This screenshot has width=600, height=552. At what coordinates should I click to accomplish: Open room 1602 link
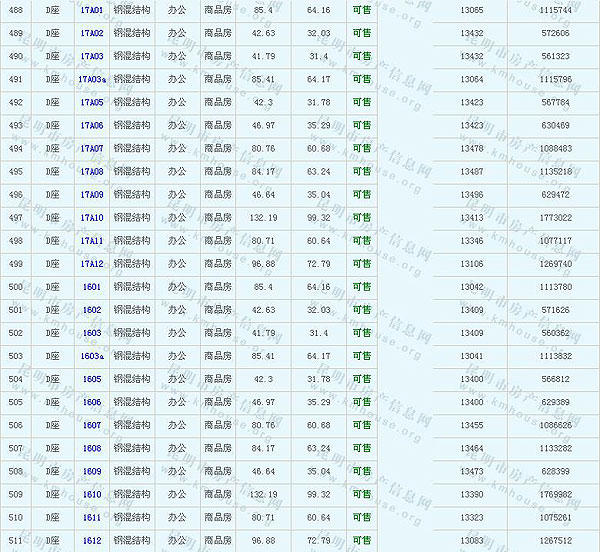92,310
